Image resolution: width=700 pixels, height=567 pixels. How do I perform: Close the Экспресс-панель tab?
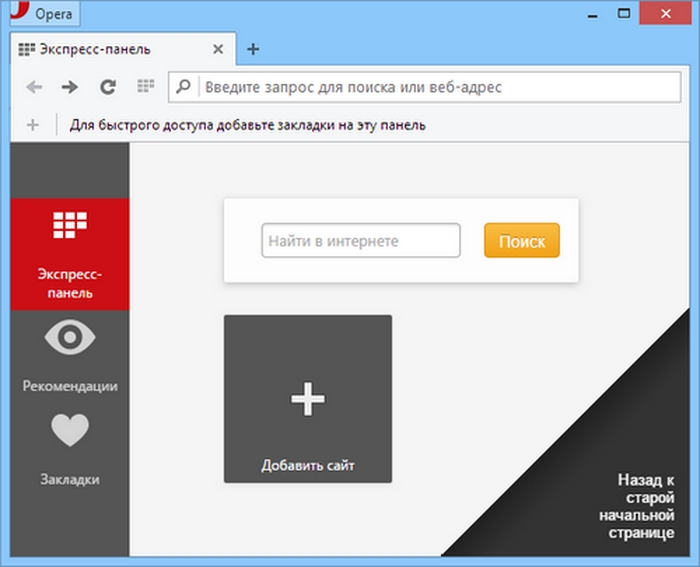pyautogui.click(x=218, y=49)
